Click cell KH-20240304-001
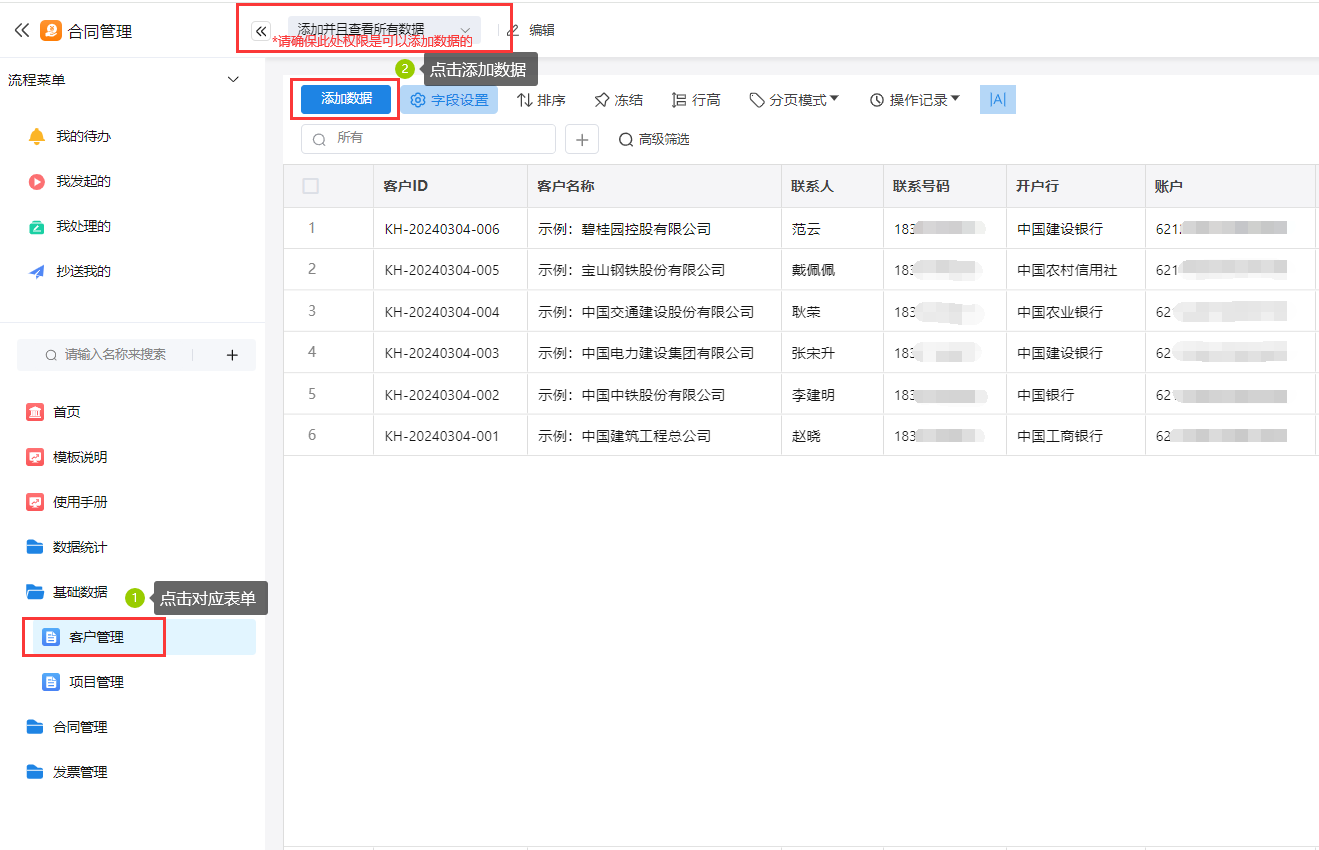Viewport: 1319px width, 850px height. pos(450,436)
